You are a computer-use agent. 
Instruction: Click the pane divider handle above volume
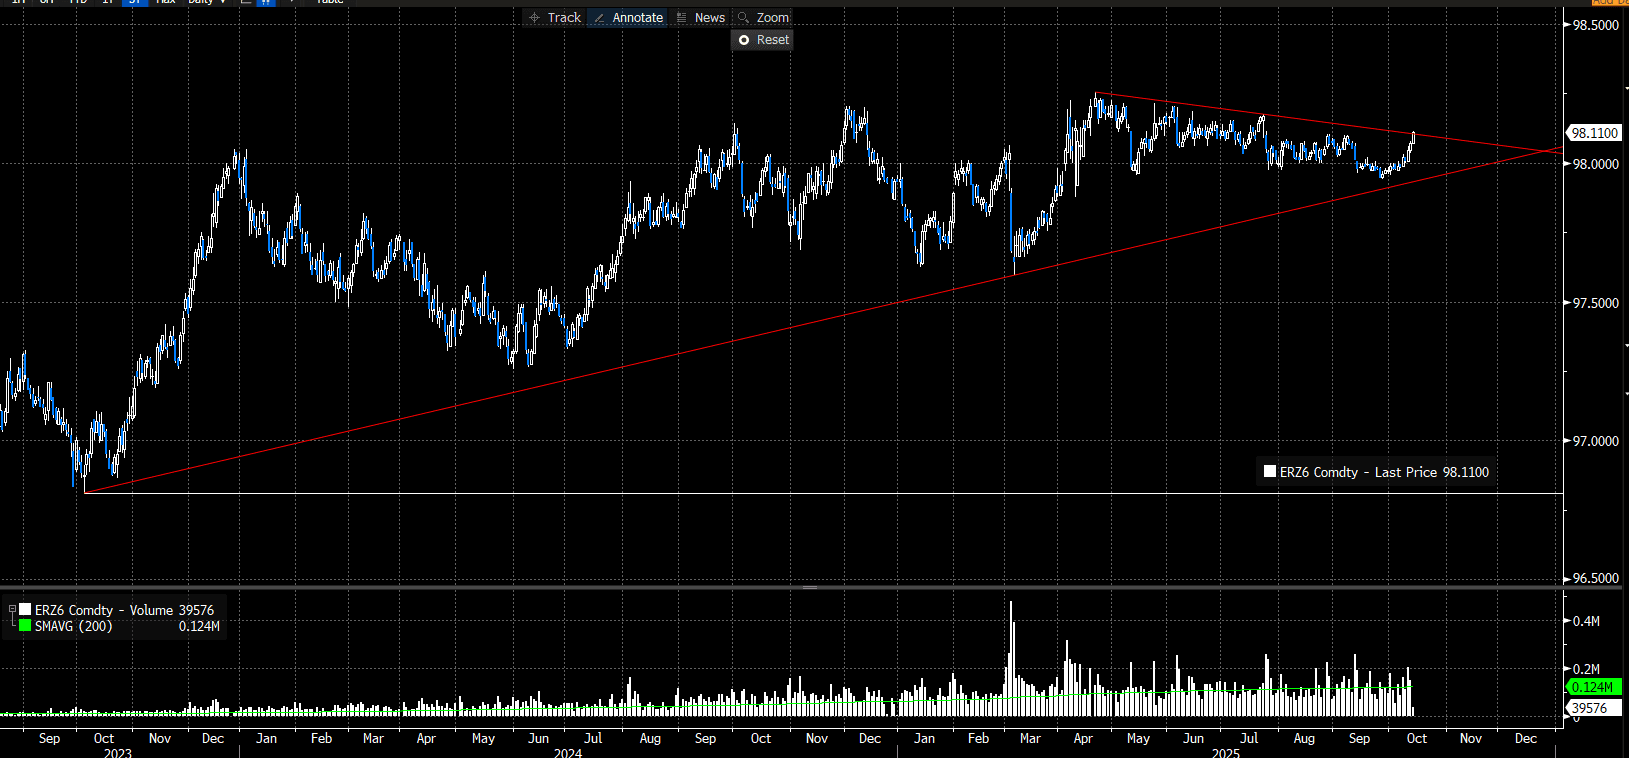810,587
